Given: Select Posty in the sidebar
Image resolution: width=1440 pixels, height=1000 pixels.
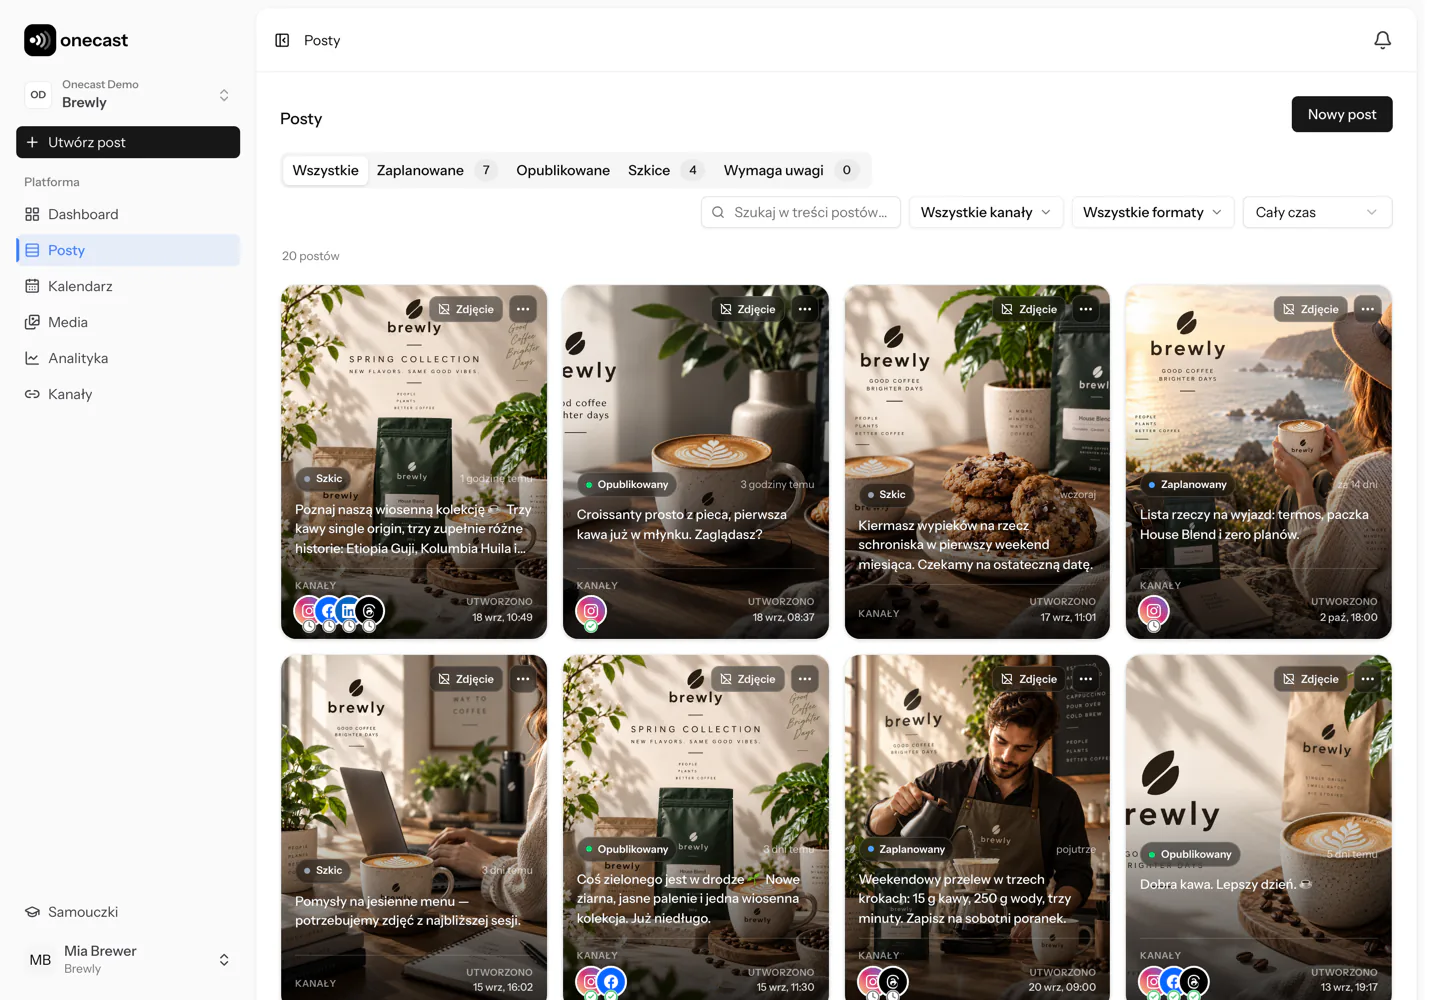Looking at the screenshot, I should (128, 250).
